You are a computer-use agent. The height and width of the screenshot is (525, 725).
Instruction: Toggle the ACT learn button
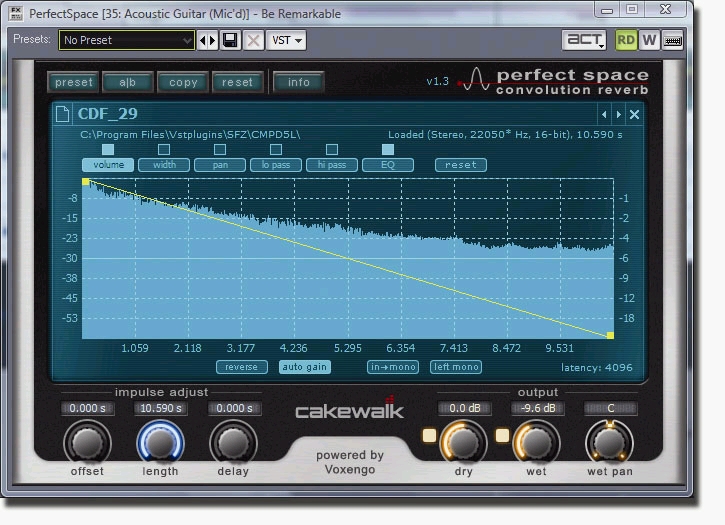click(x=584, y=40)
